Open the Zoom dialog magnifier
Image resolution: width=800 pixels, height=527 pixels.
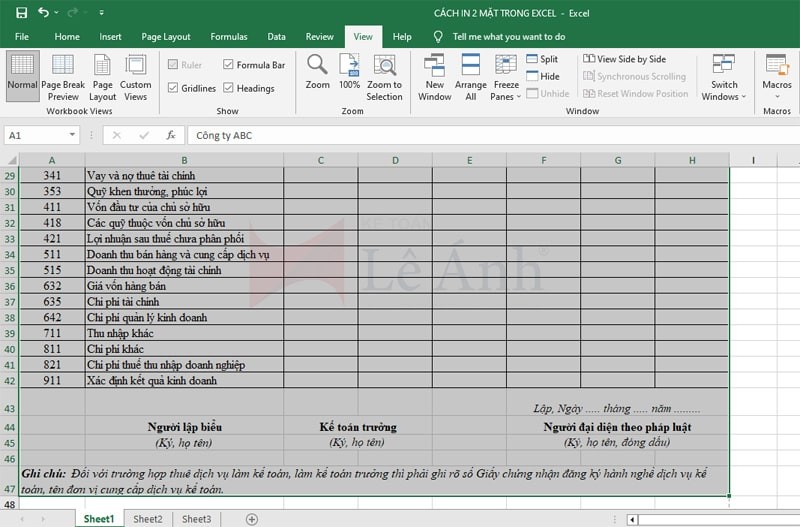coord(317,71)
